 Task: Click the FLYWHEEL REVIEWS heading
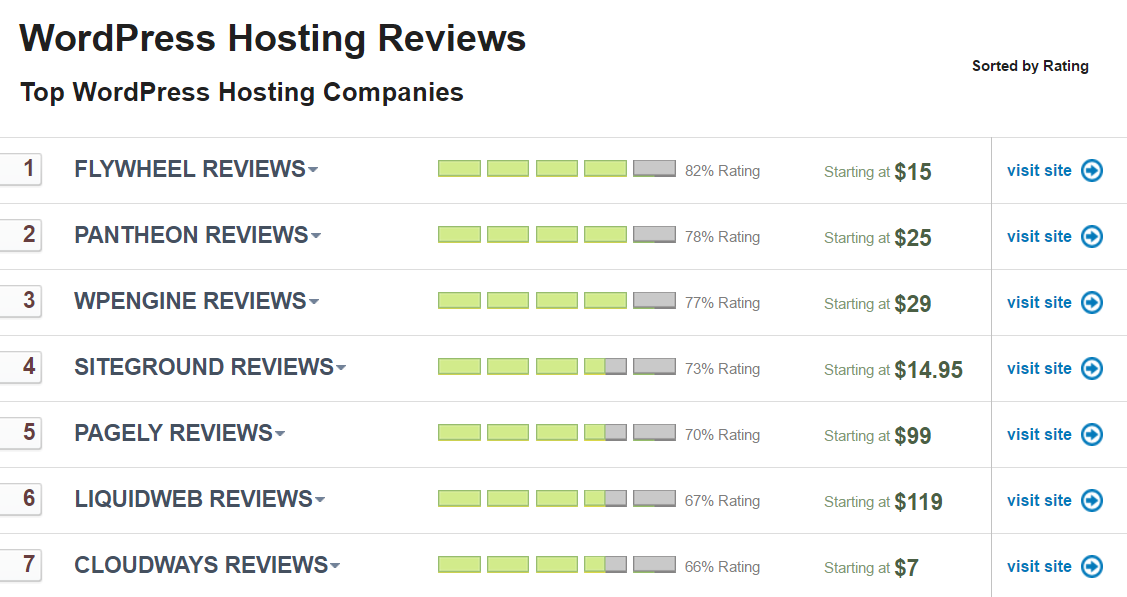coord(190,169)
